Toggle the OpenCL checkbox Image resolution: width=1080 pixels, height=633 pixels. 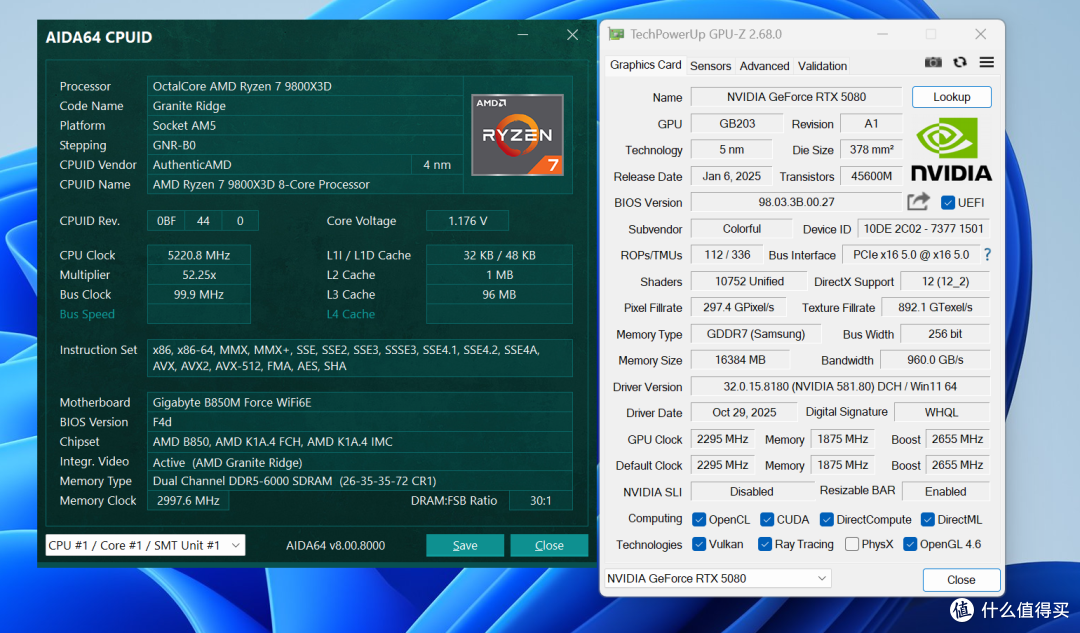pyautogui.click(x=699, y=519)
